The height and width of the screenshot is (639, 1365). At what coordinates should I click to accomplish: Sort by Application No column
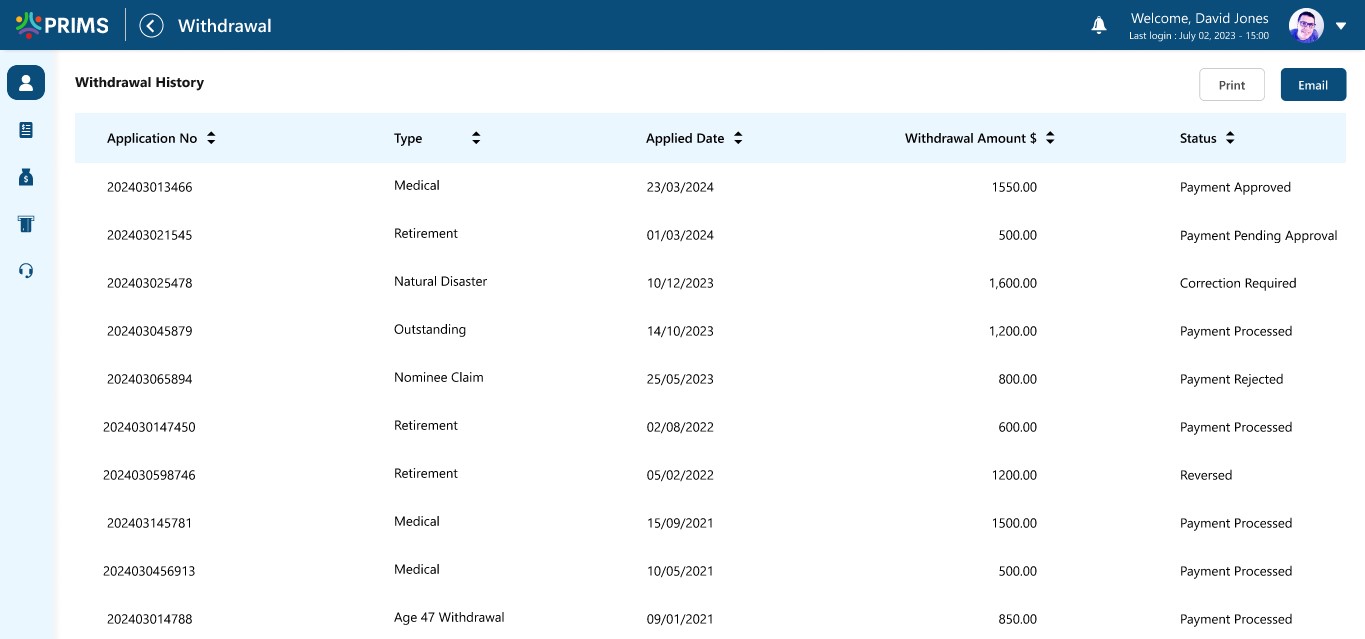pyautogui.click(x=211, y=139)
